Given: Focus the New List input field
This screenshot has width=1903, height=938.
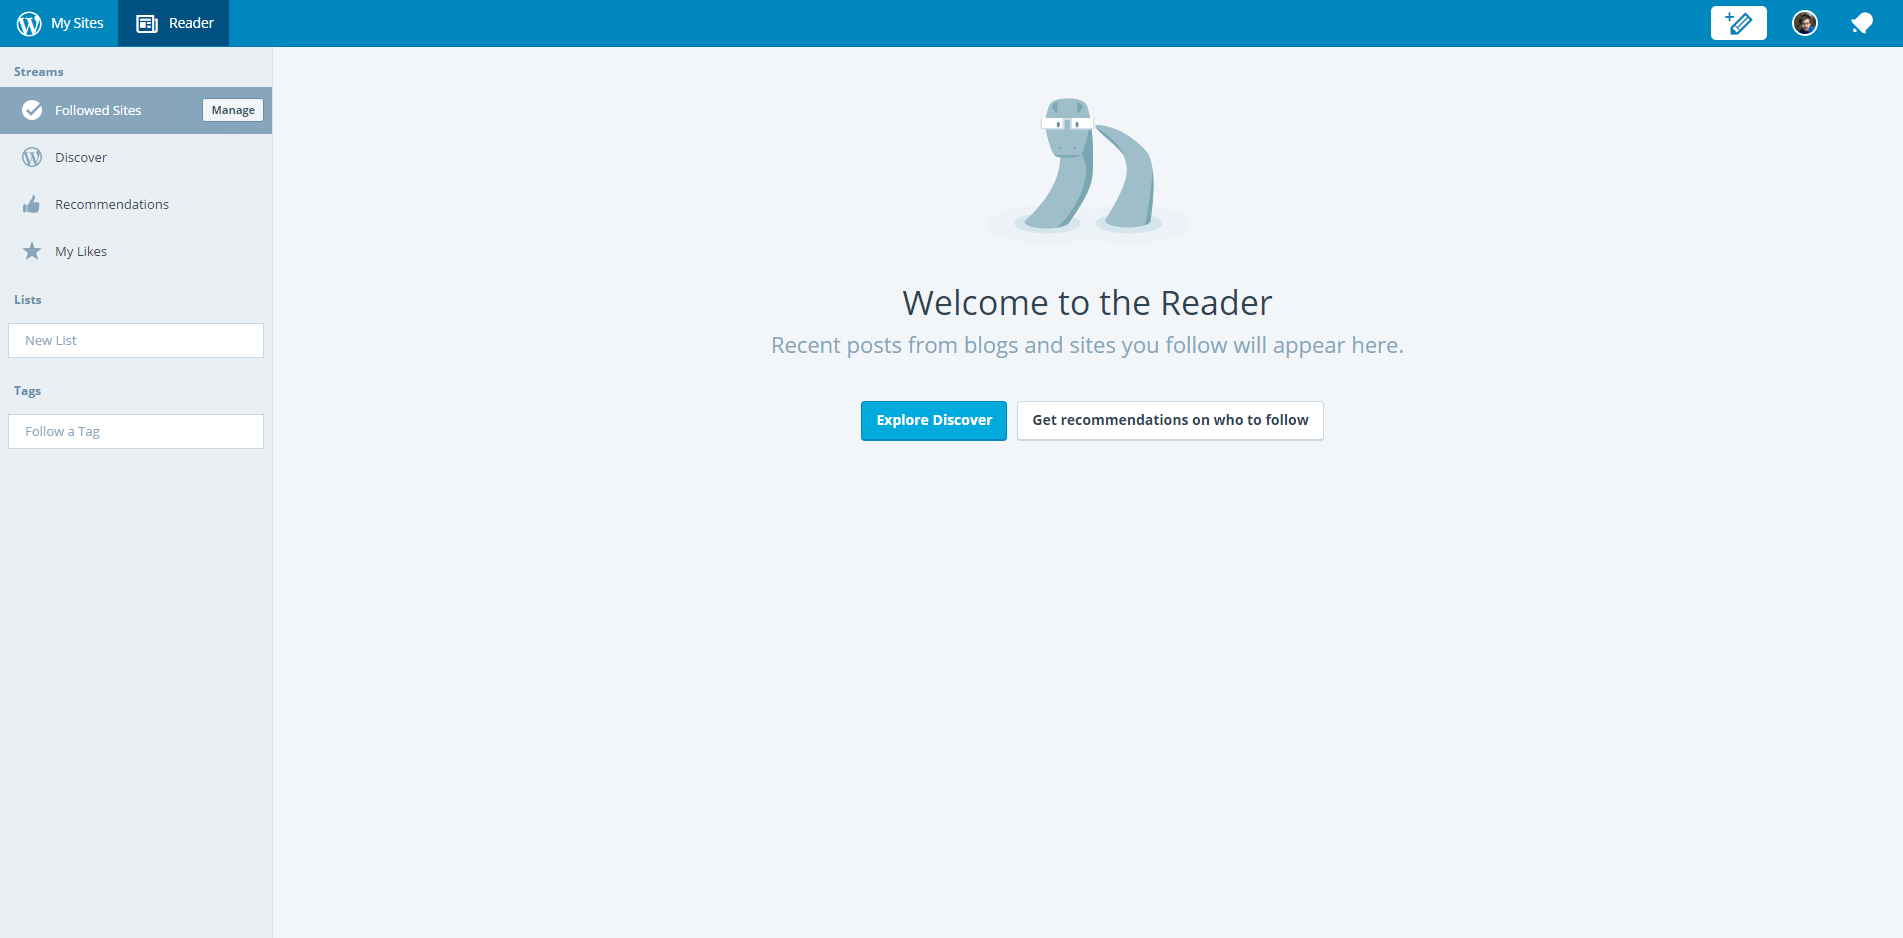Looking at the screenshot, I should tap(136, 340).
